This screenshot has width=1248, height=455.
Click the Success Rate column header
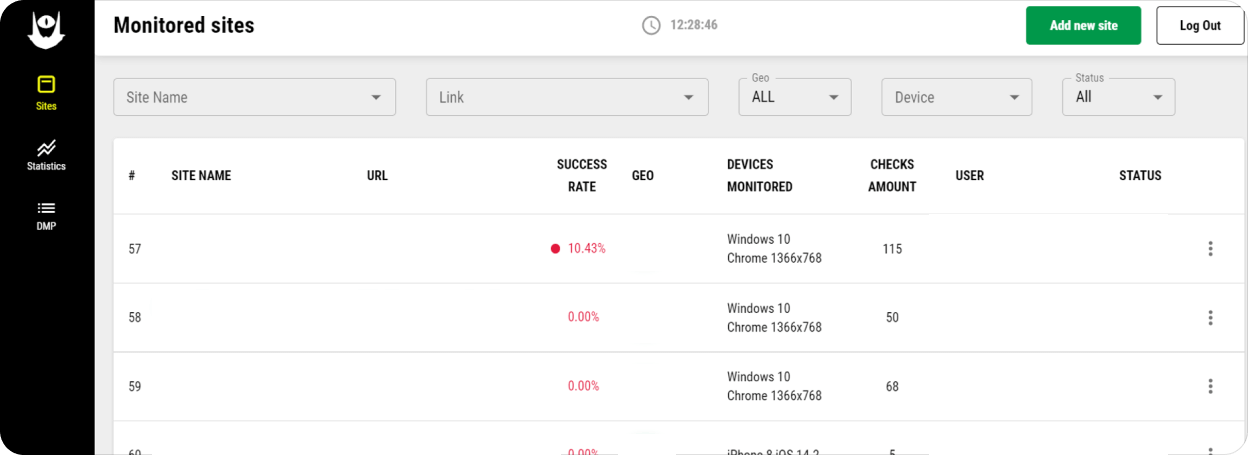(582, 175)
